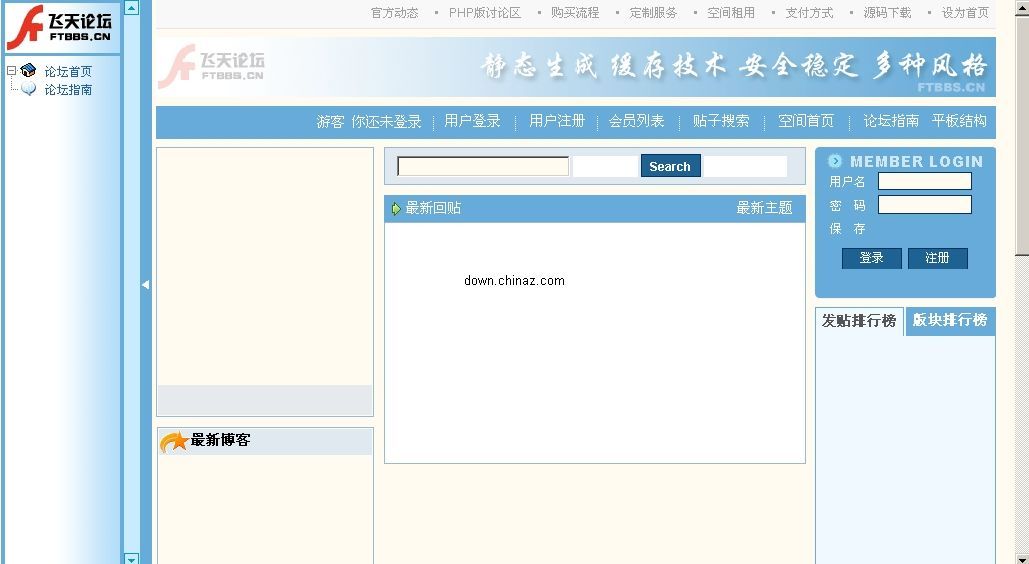1029x564 pixels.
Task: Click the round arrow icon beside MEMBER LOGIN
Action: tap(835, 161)
